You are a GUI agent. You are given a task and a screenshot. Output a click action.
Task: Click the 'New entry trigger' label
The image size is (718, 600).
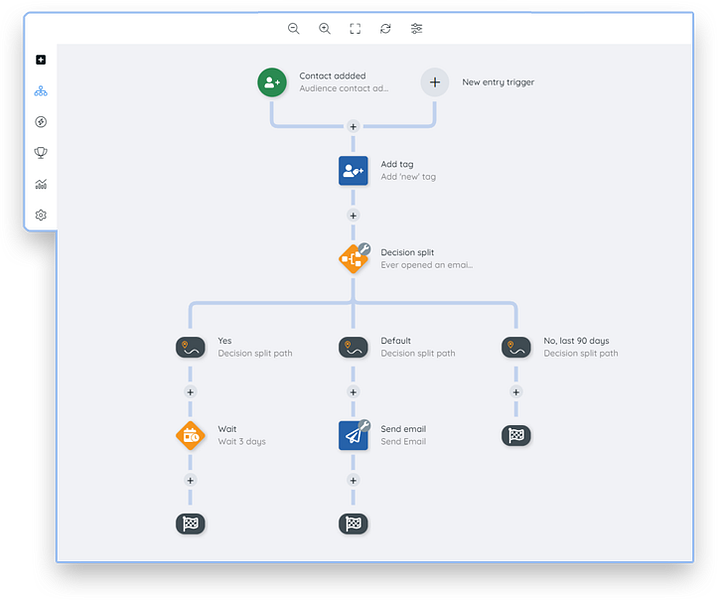(498, 82)
